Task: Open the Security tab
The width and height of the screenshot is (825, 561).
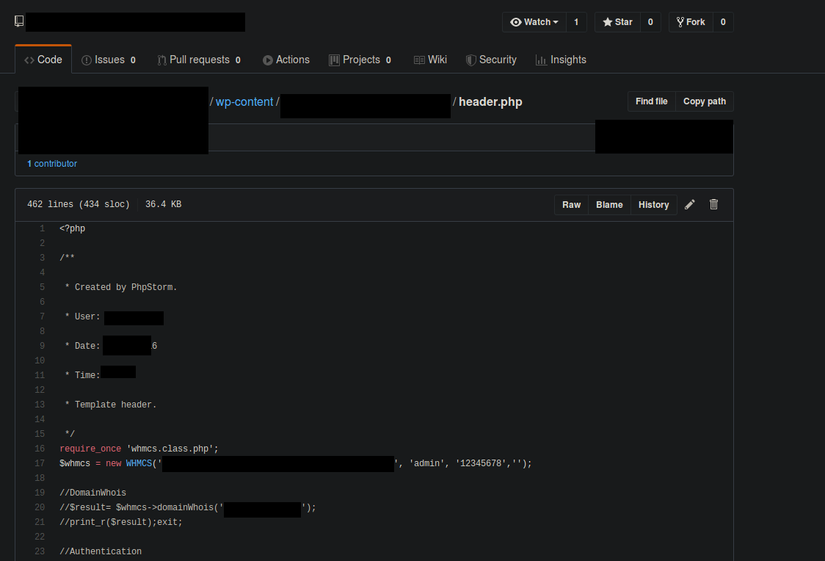Action: (x=491, y=60)
